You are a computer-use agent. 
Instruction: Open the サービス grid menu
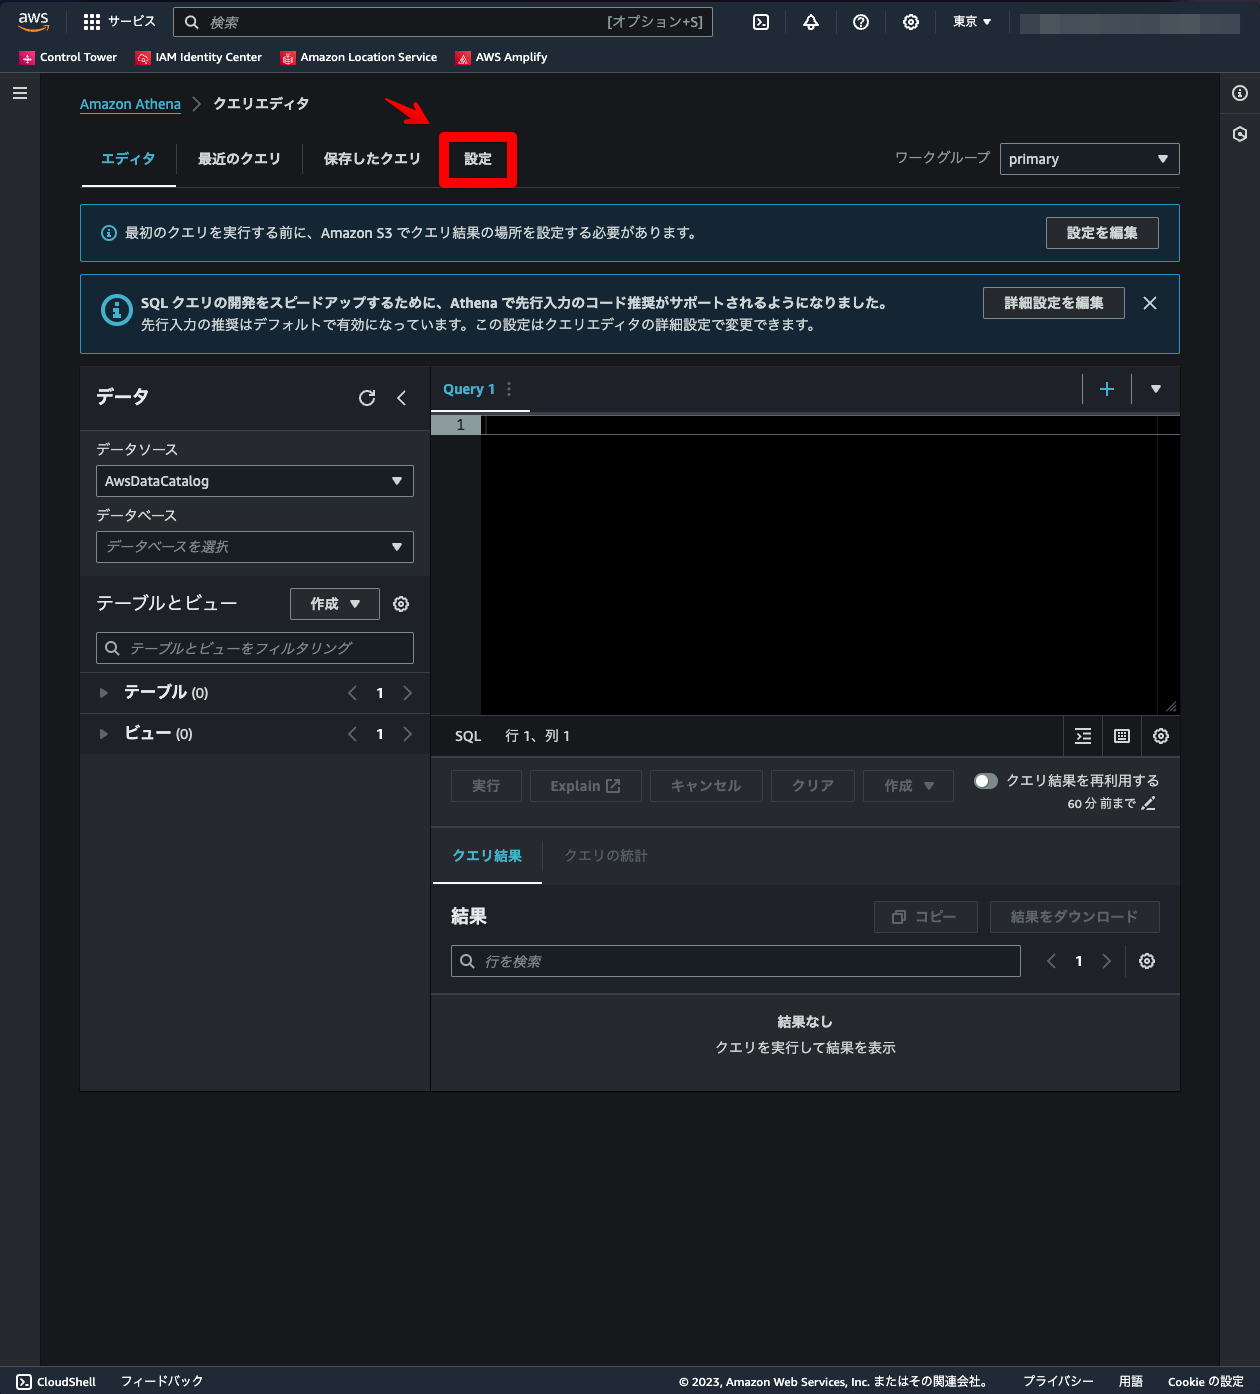coord(119,21)
